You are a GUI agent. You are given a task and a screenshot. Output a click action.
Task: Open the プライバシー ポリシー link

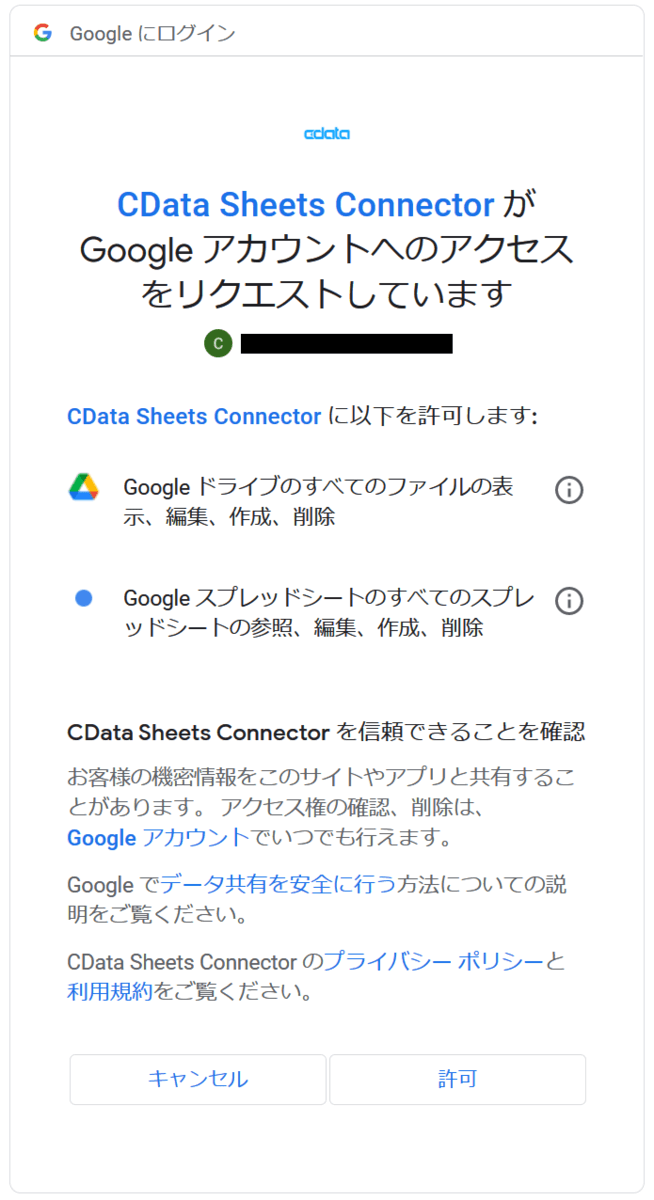pos(434,962)
